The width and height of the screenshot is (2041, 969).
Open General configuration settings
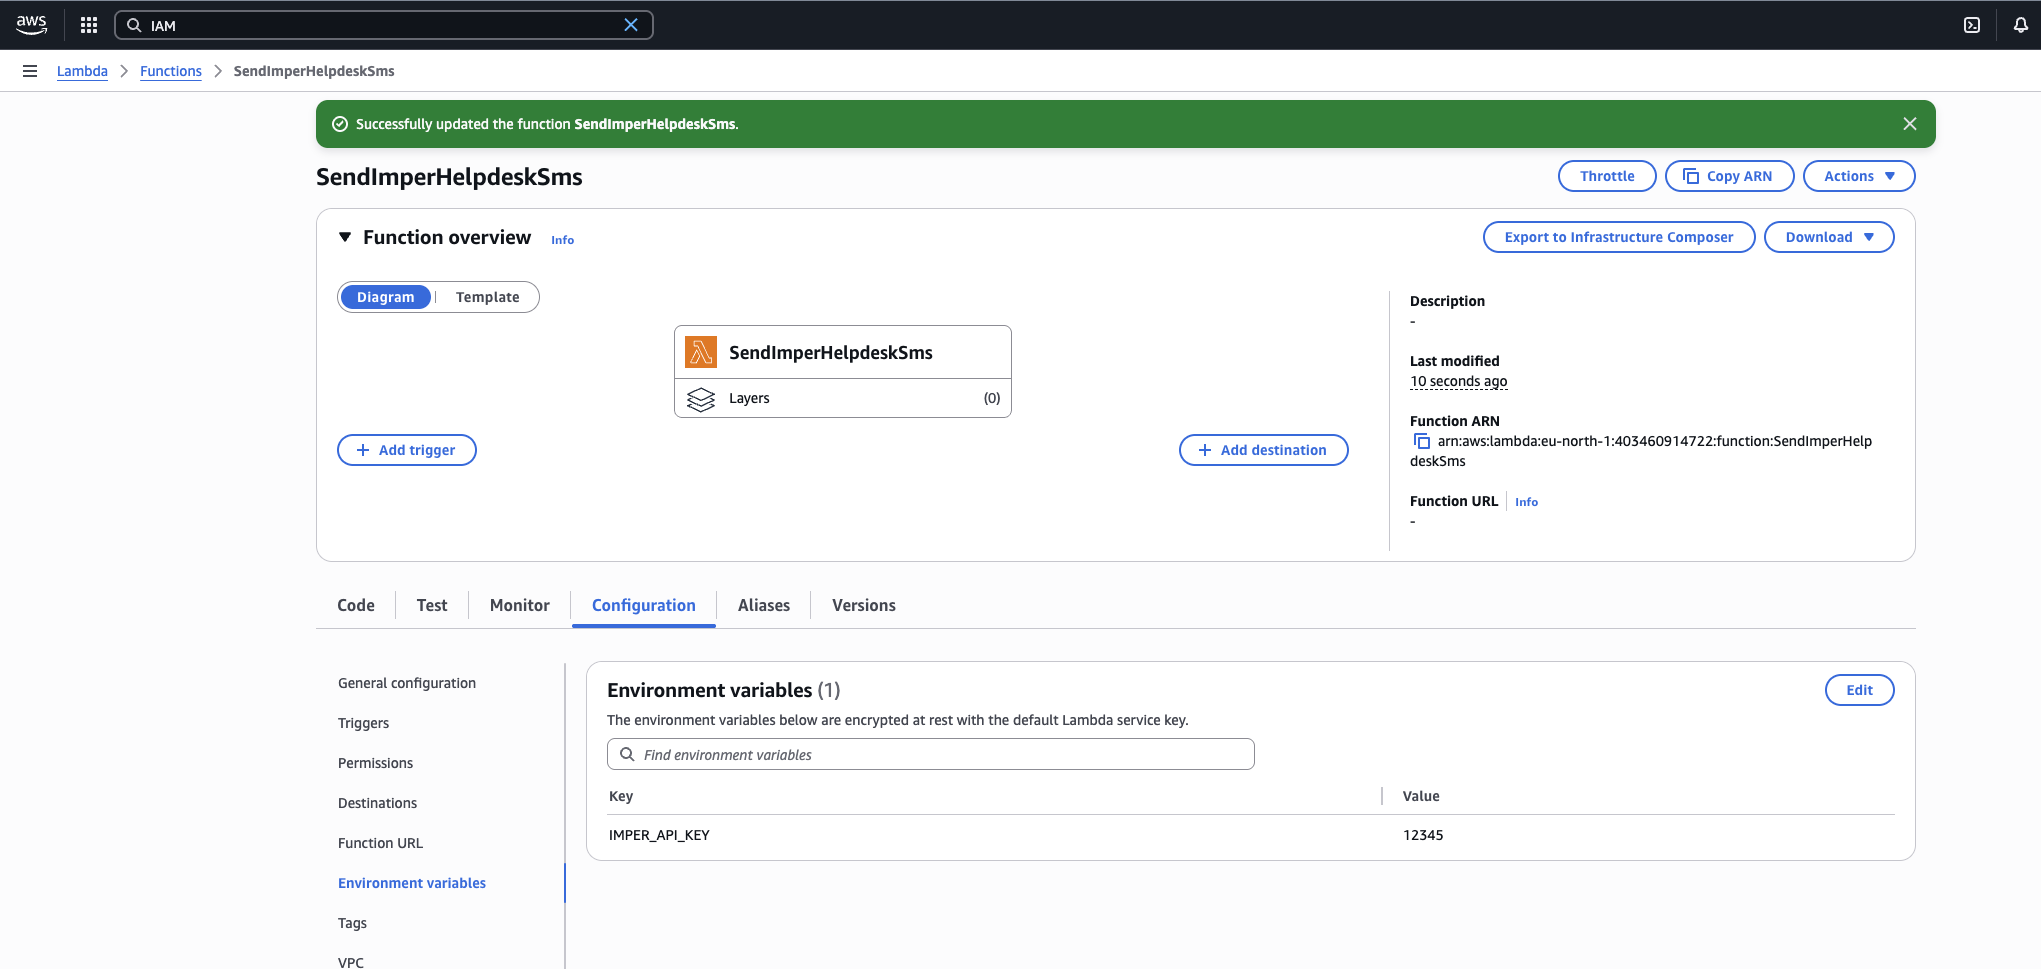(407, 683)
